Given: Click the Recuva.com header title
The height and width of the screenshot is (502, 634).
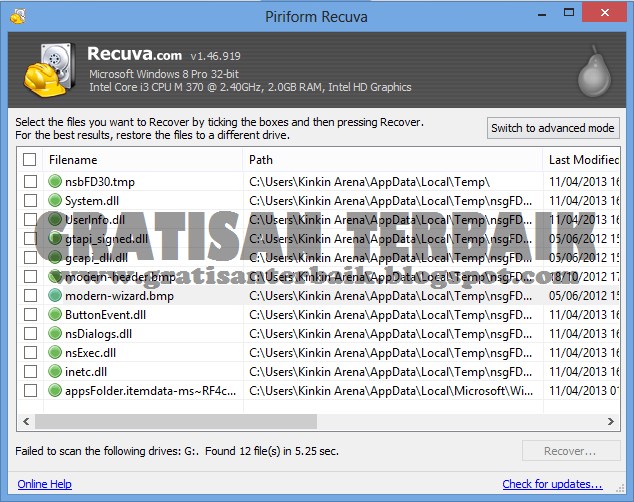Looking at the screenshot, I should tap(135, 54).
